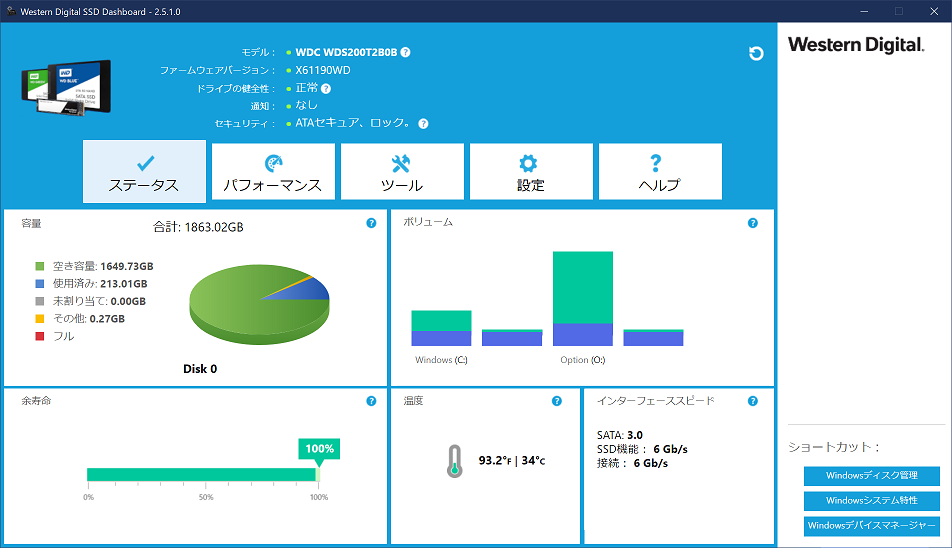Click the temperature reading 93.2°F | 34°C
This screenshot has height=548, width=952.
pyautogui.click(x=512, y=461)
